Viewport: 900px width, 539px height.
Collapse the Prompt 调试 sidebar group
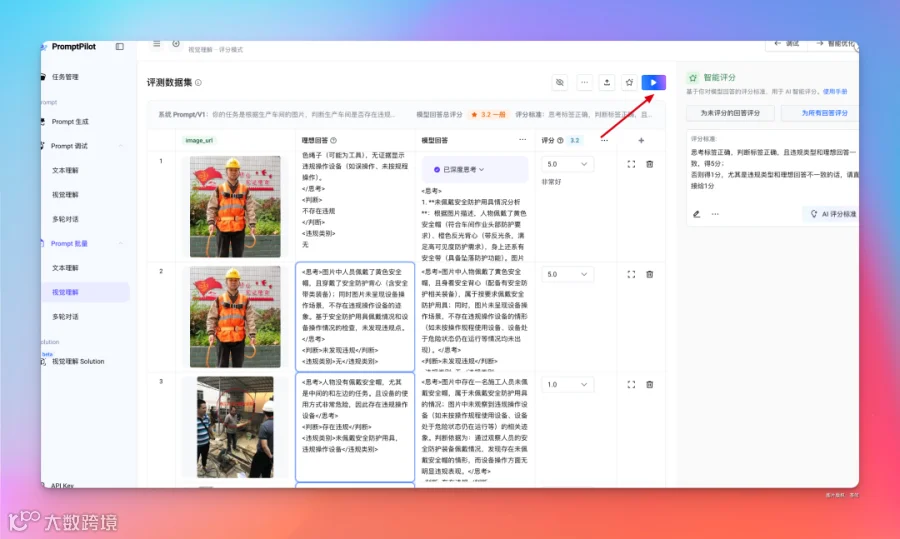[121, 146]
